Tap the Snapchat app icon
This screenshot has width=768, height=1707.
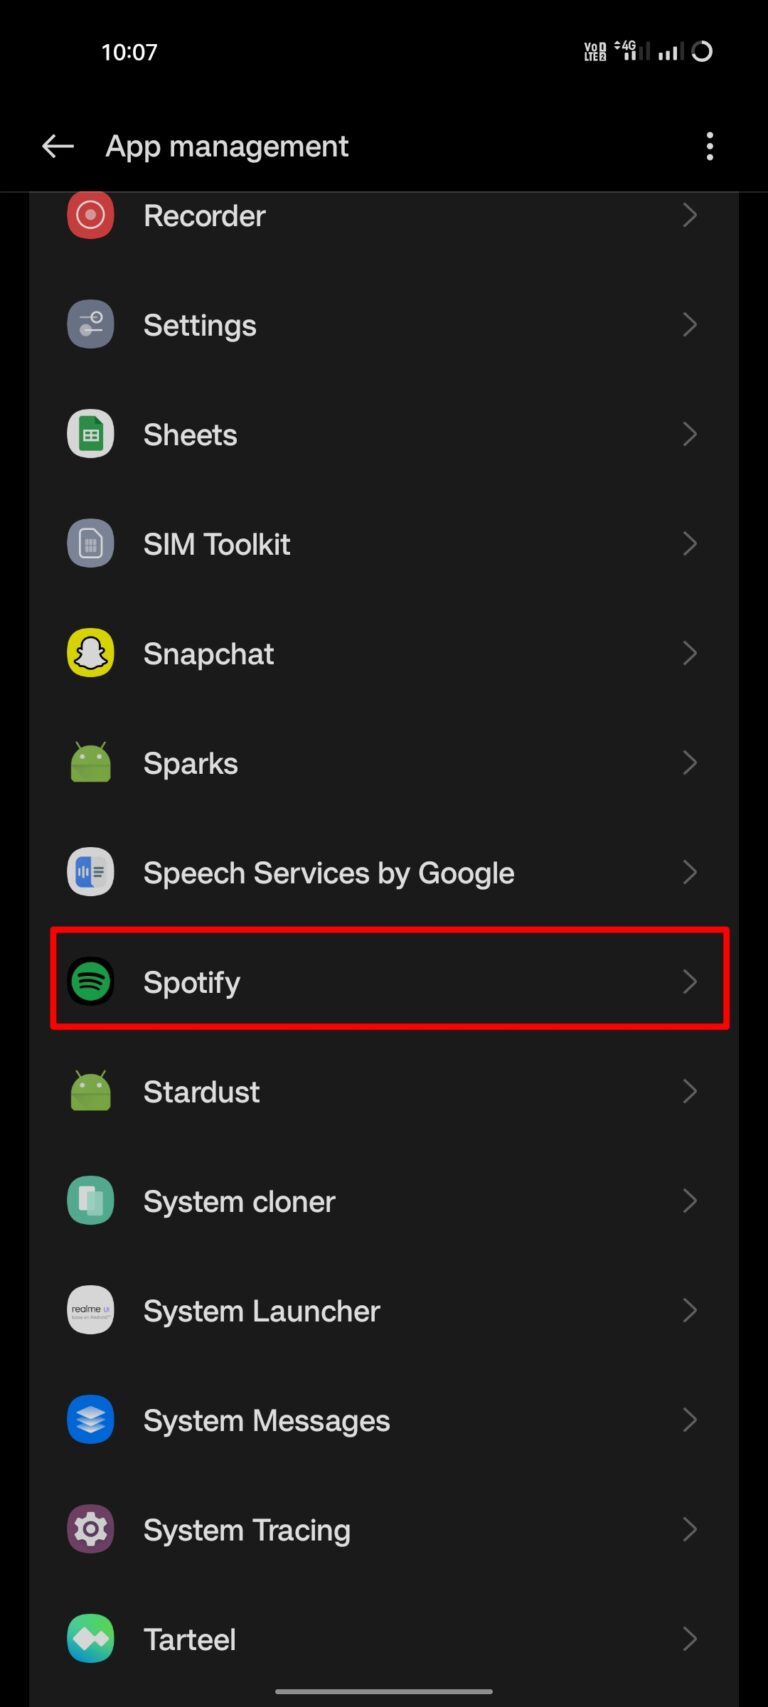click(x=90, y=653)
